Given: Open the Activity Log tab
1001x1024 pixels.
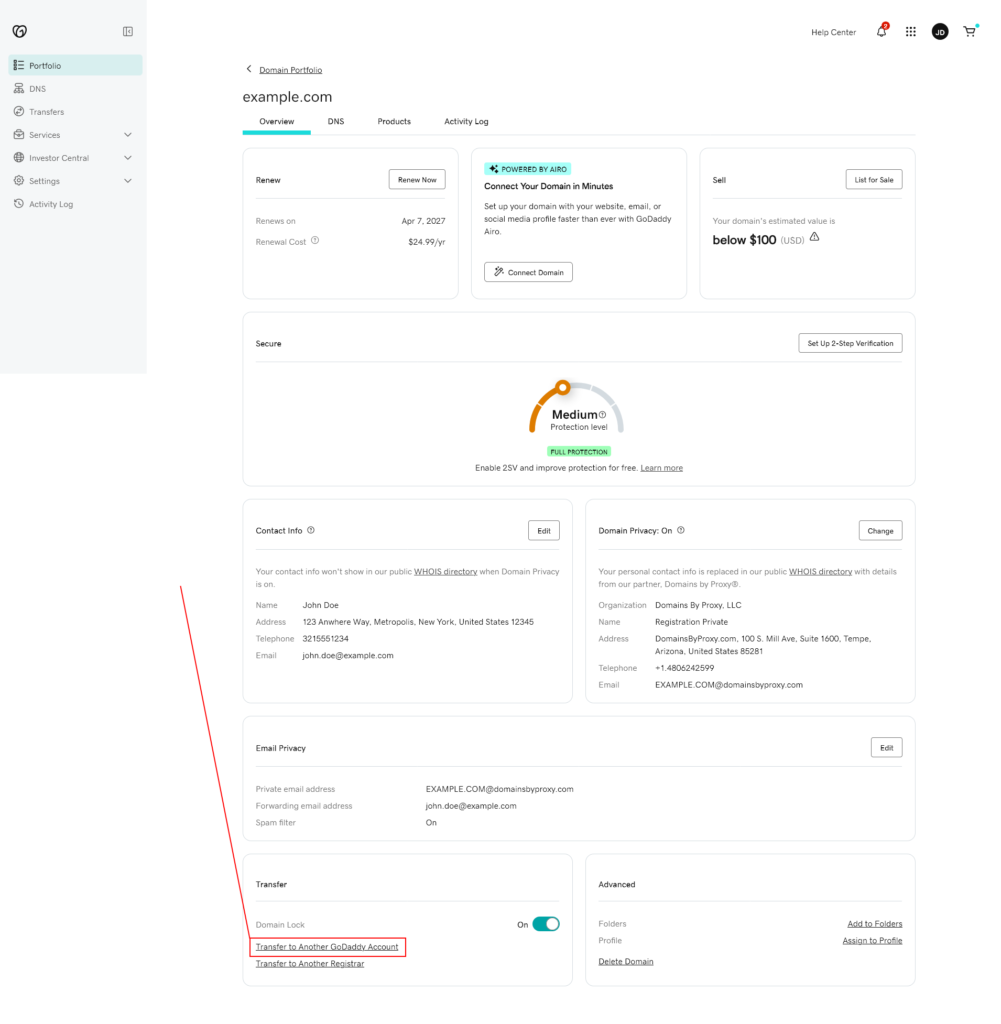Looking at the screenshot, I should [466, 121].
